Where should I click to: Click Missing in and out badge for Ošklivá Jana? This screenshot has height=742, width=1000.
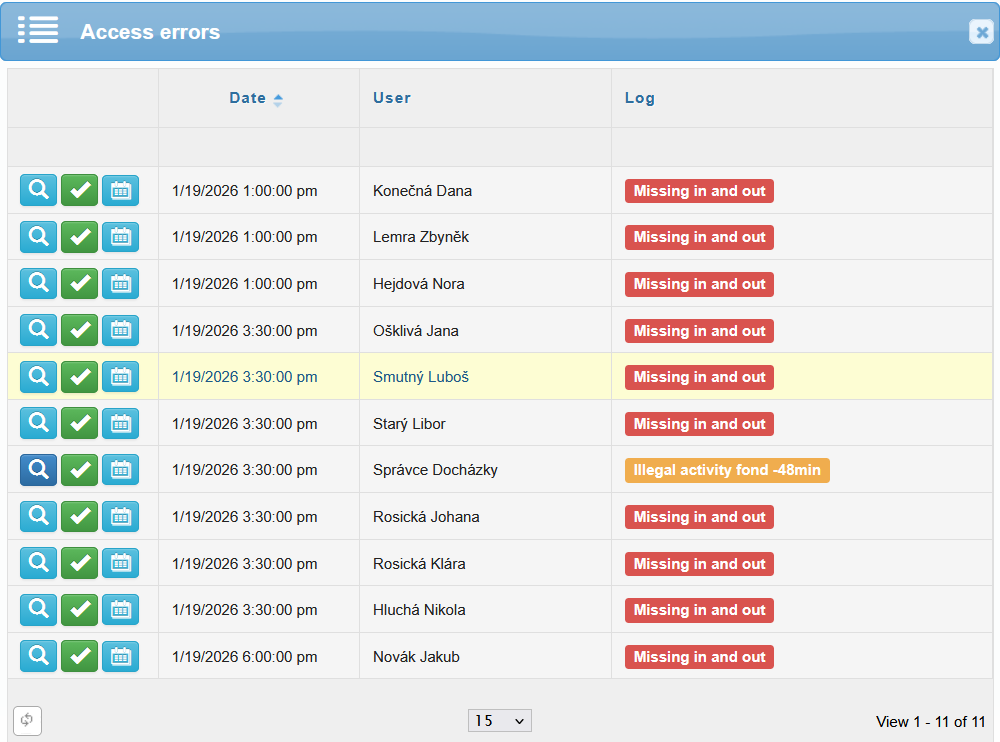[x=699, y=331]
